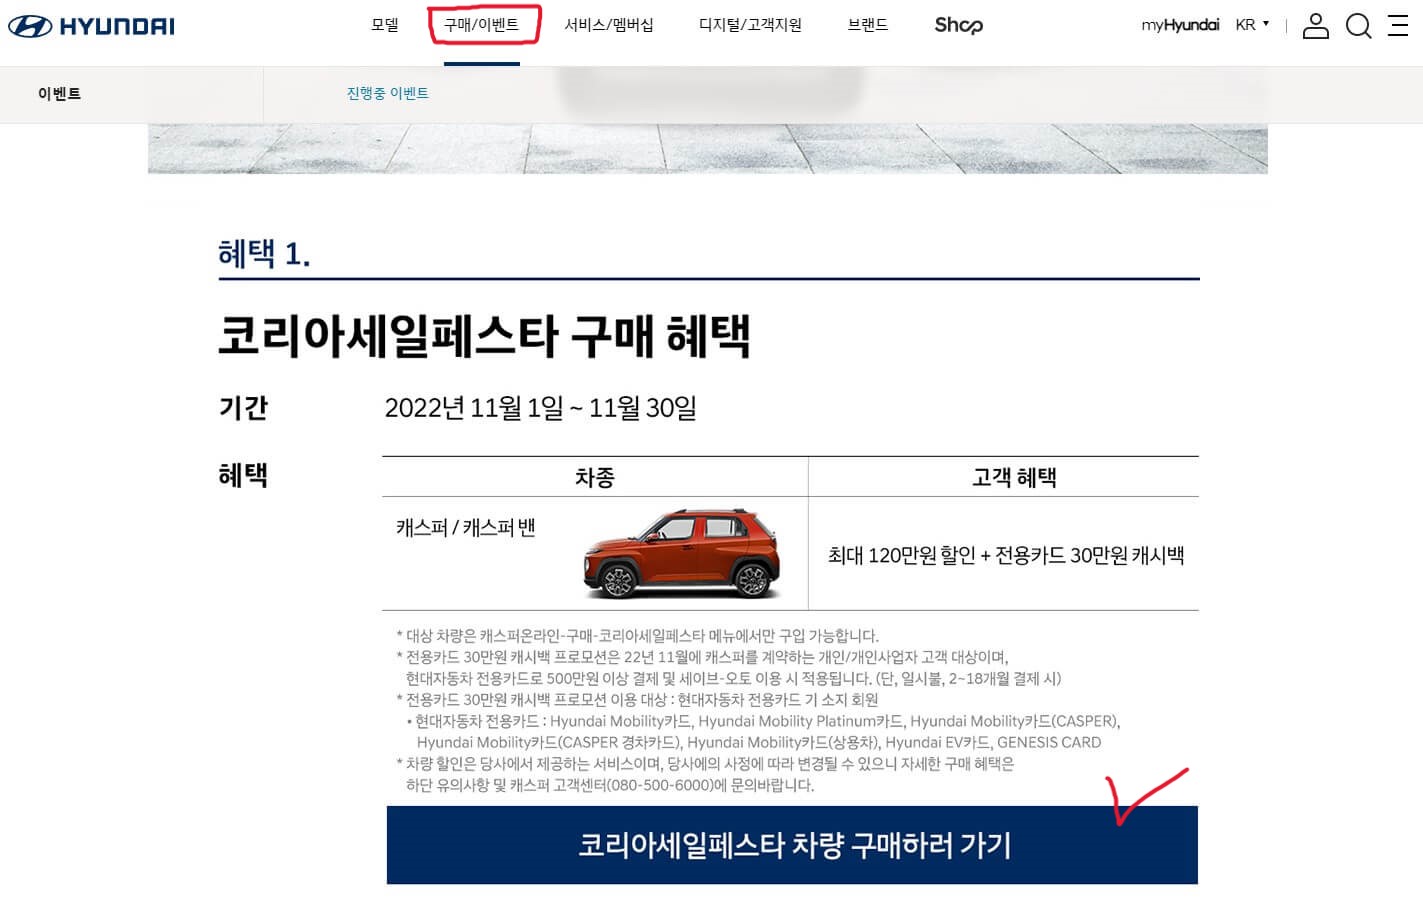Select the 진행중 이벤트 tab
Image resolution: width=1423 pixels, height=907 pixels.
click(388, 94)
